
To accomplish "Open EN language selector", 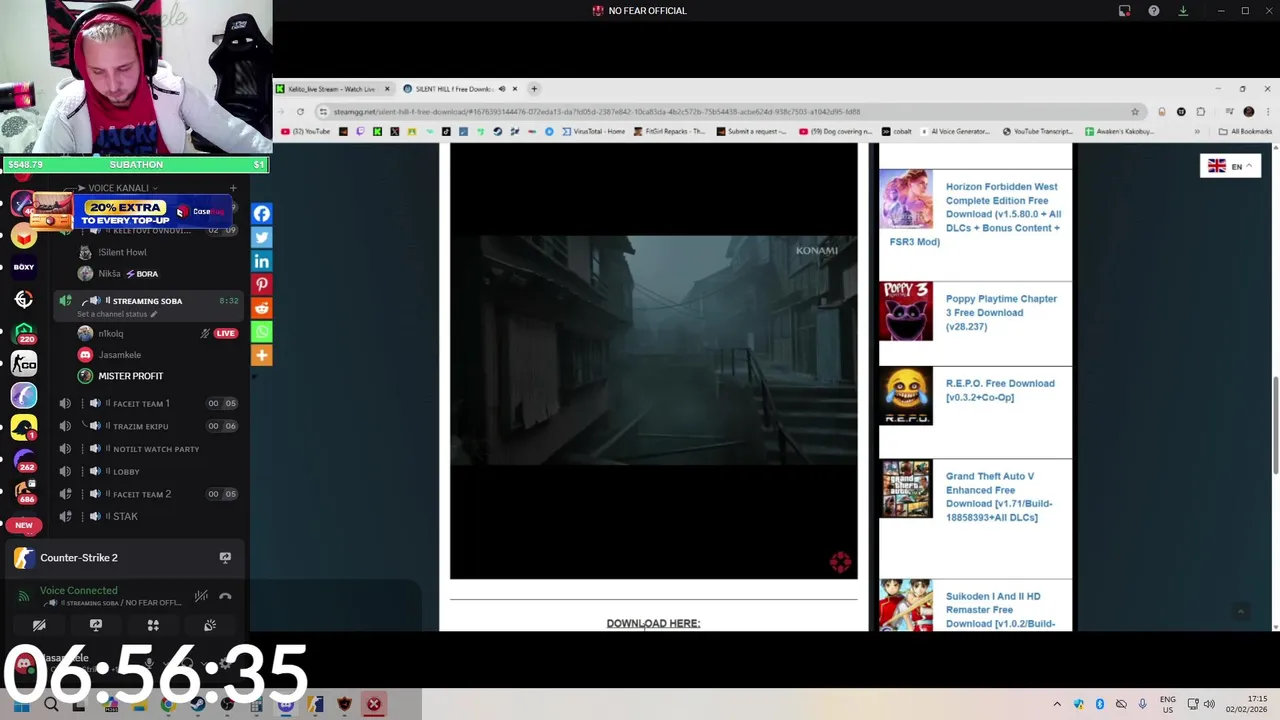I will coord(1230,166).
